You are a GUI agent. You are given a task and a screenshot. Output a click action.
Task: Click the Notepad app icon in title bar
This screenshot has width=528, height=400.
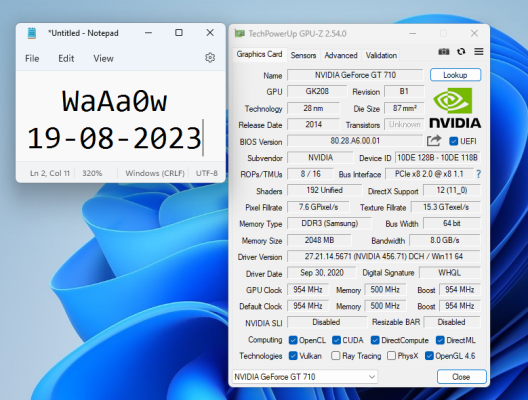[x=32, y=33]
